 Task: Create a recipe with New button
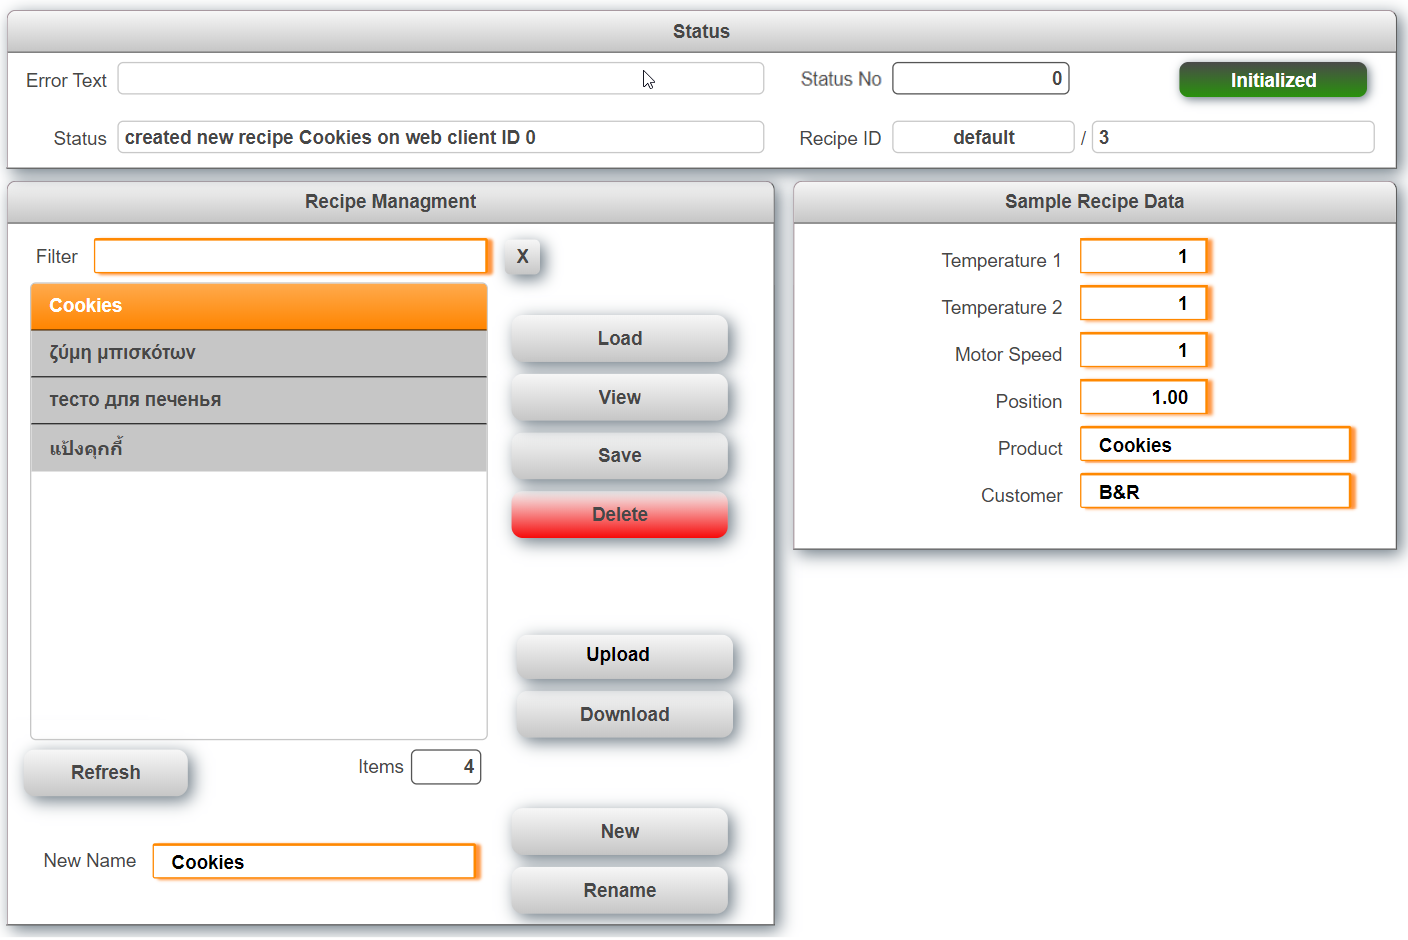[x=619, y=832]
